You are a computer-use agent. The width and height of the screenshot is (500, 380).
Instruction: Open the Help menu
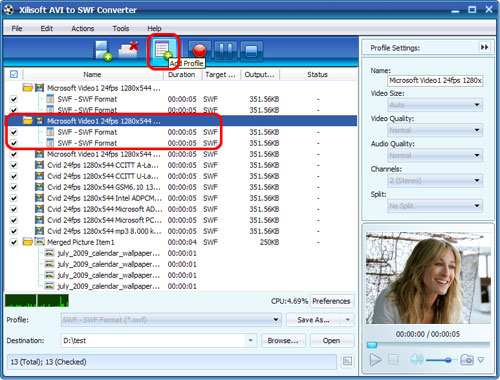tap(154, 28)
